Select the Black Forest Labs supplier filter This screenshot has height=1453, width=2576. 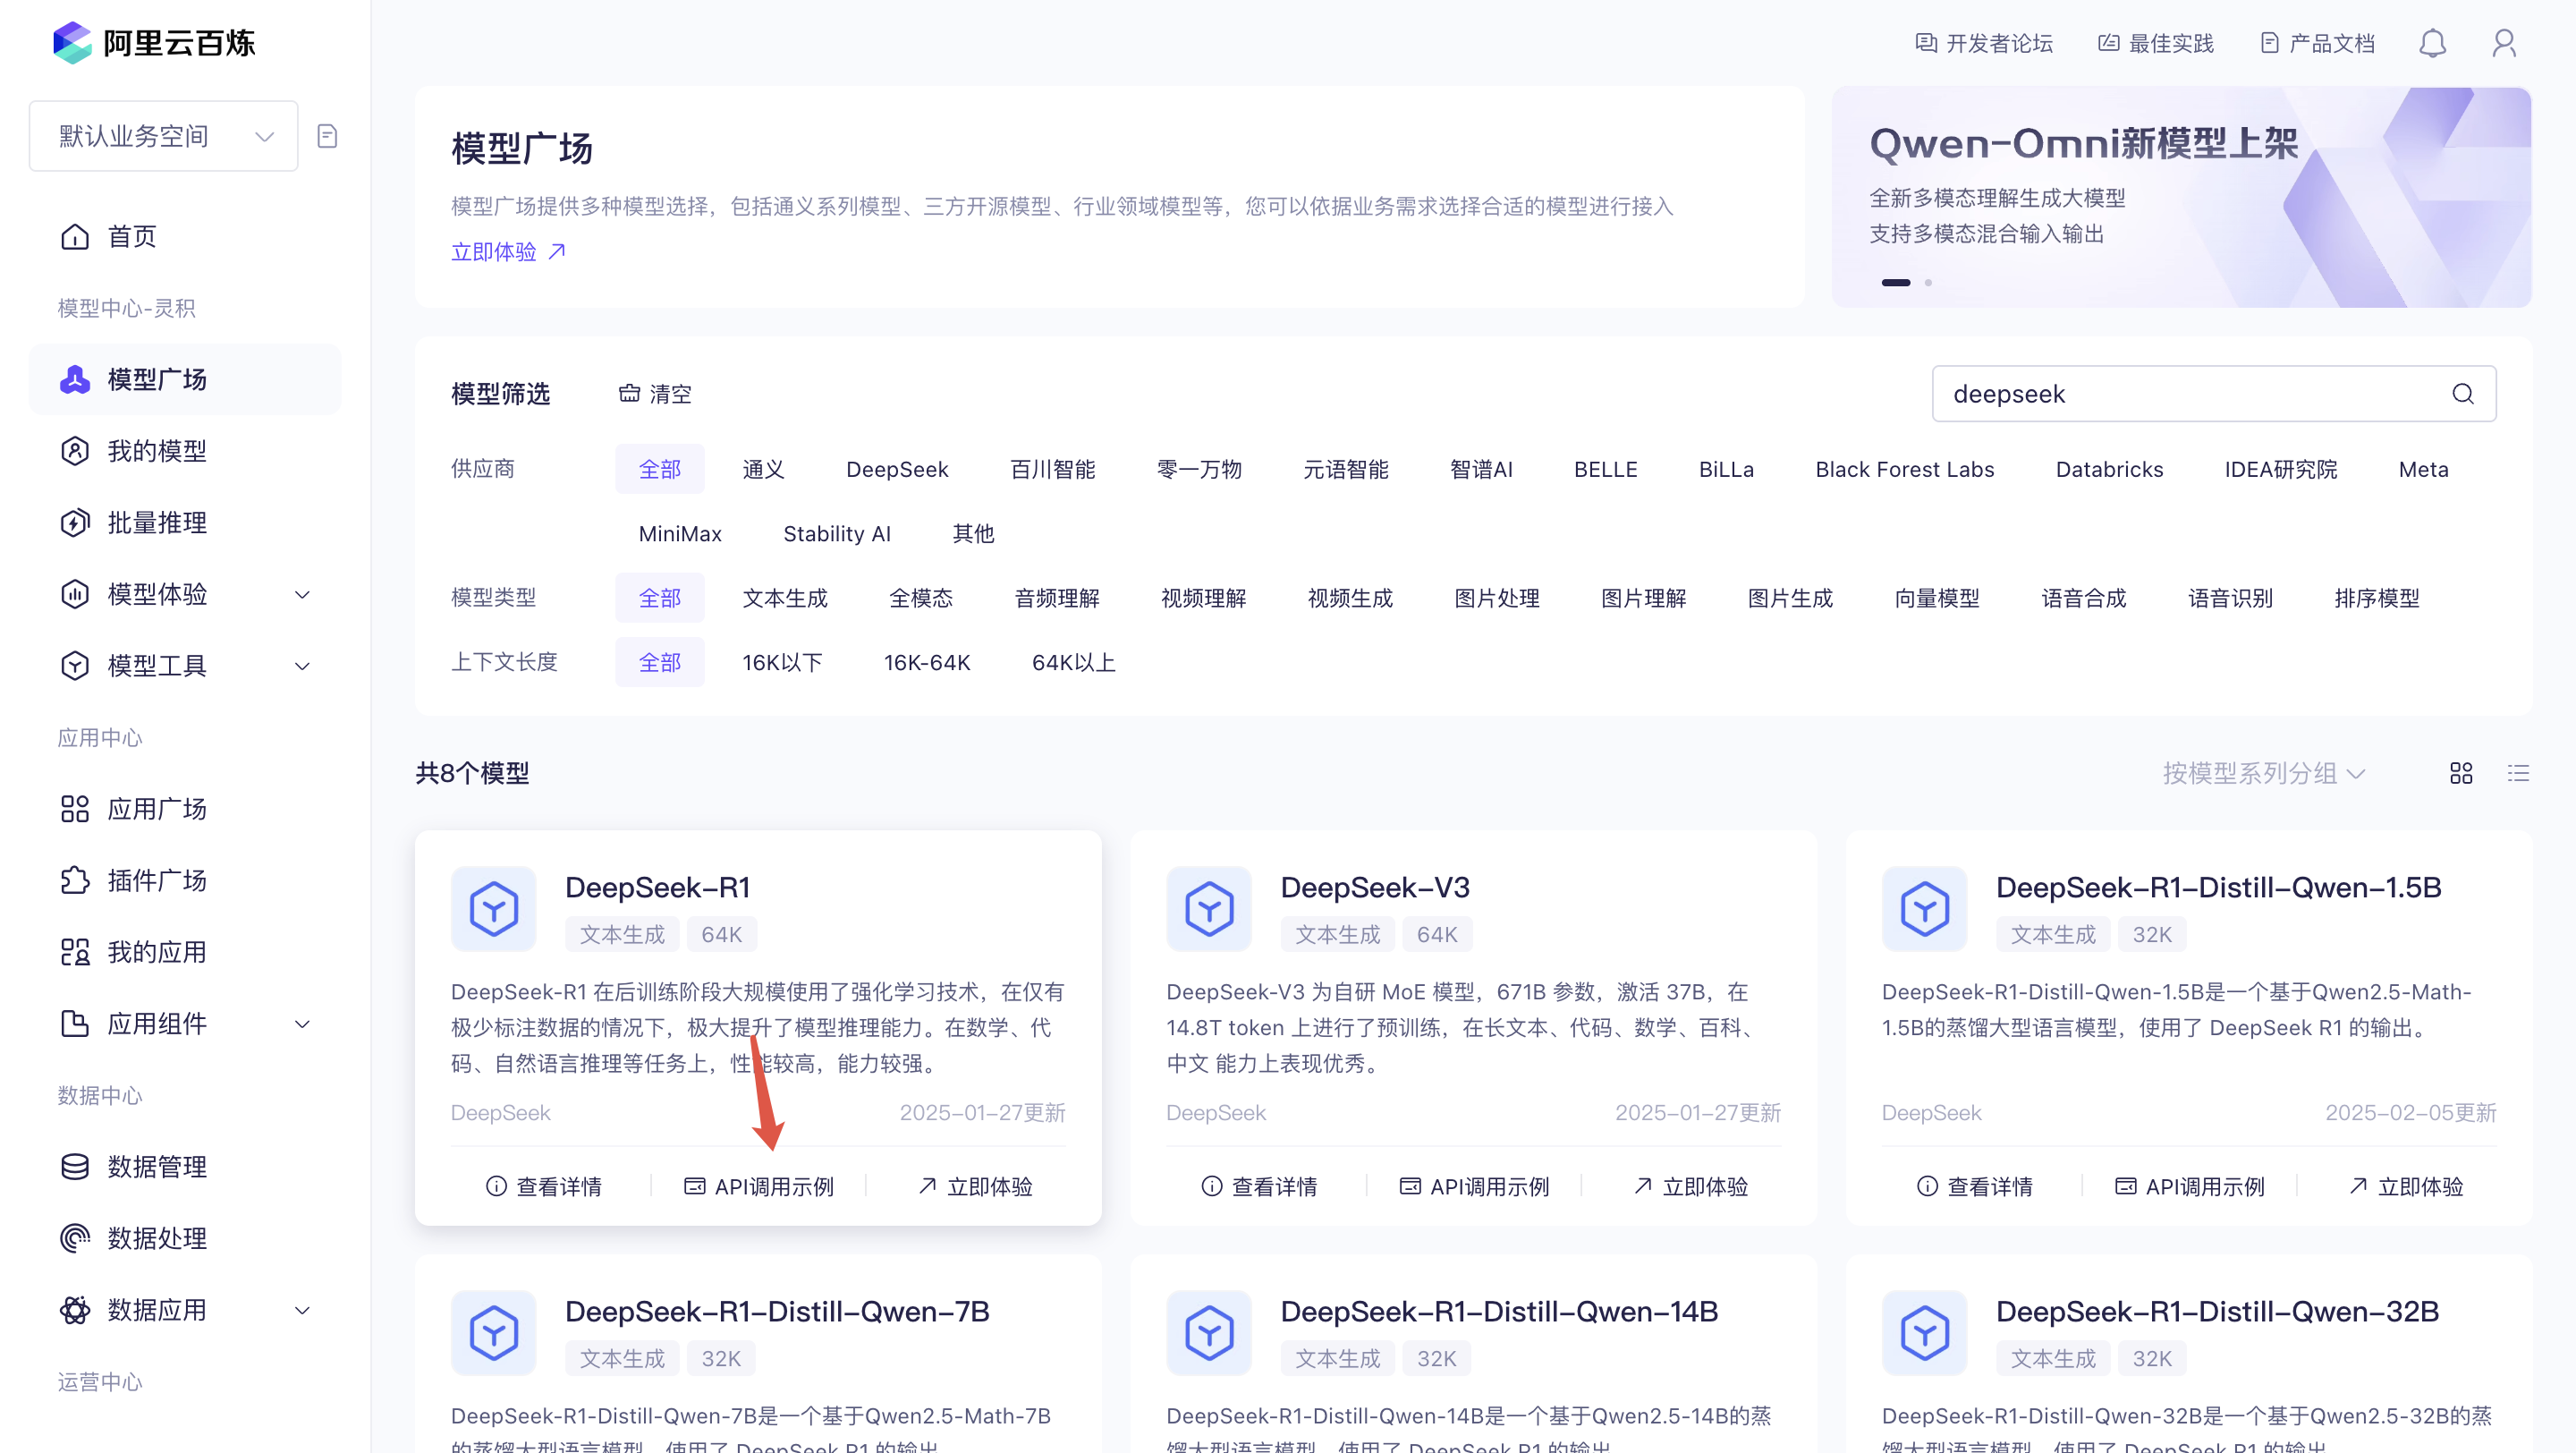click(x=1904, y=469)
